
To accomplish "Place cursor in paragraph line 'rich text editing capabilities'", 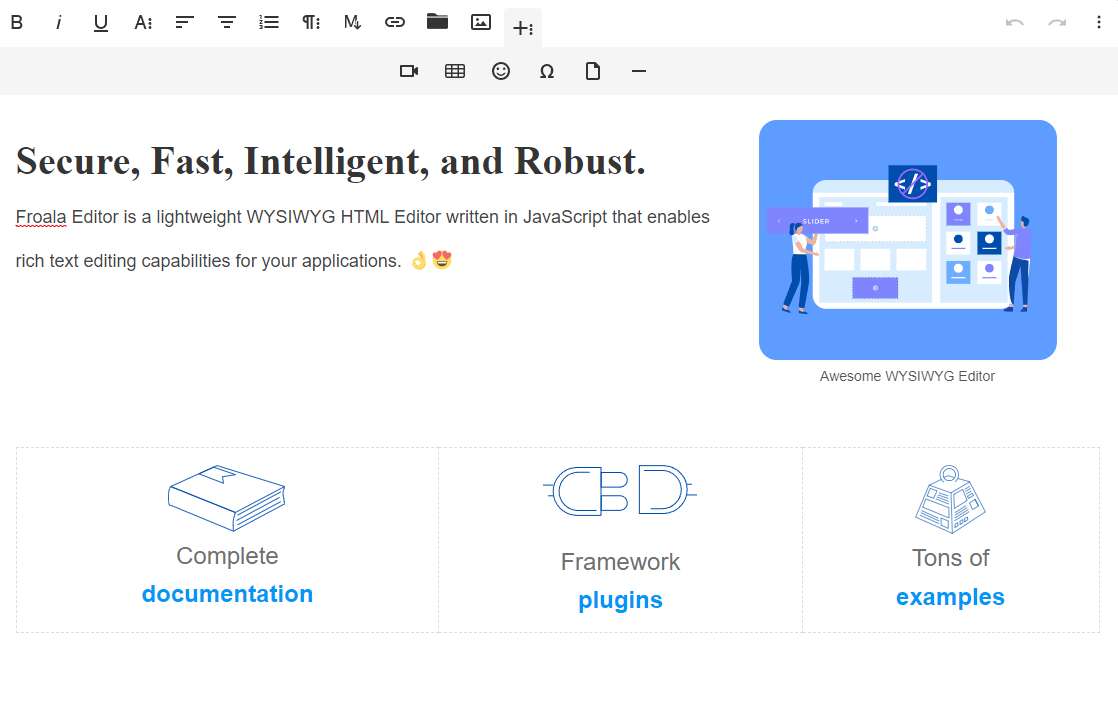I will click(x=208, y=261).
